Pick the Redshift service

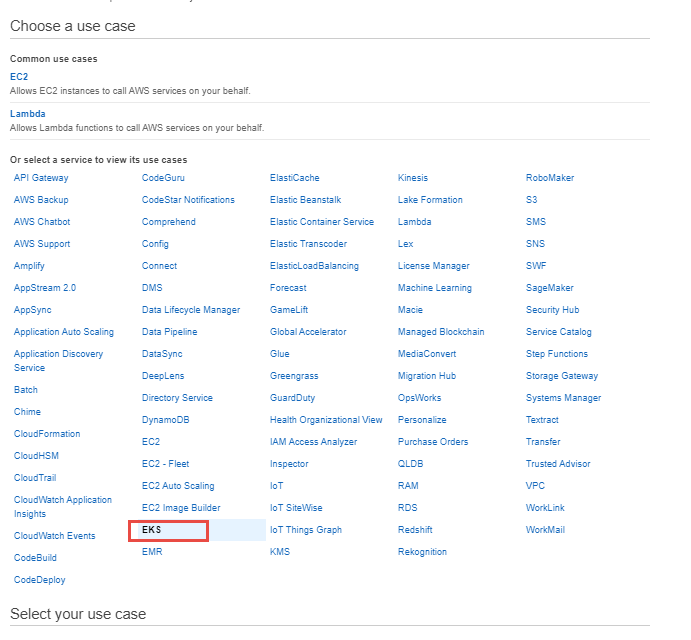pyautogui.click(x=415, y=530)
